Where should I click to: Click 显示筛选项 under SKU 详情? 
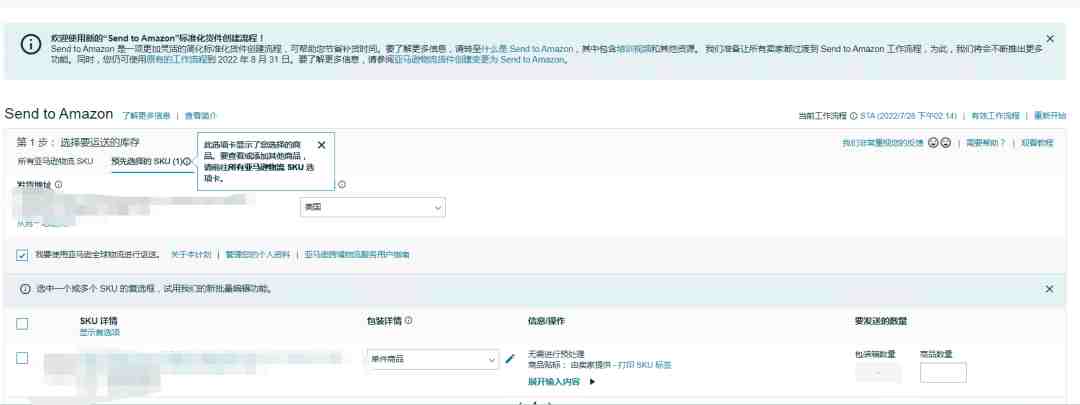point(100,332)
